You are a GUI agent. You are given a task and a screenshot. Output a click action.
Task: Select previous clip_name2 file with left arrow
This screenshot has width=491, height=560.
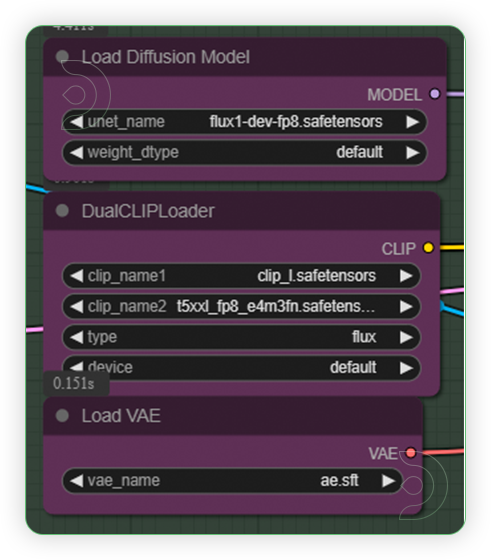tap(76, 307)
